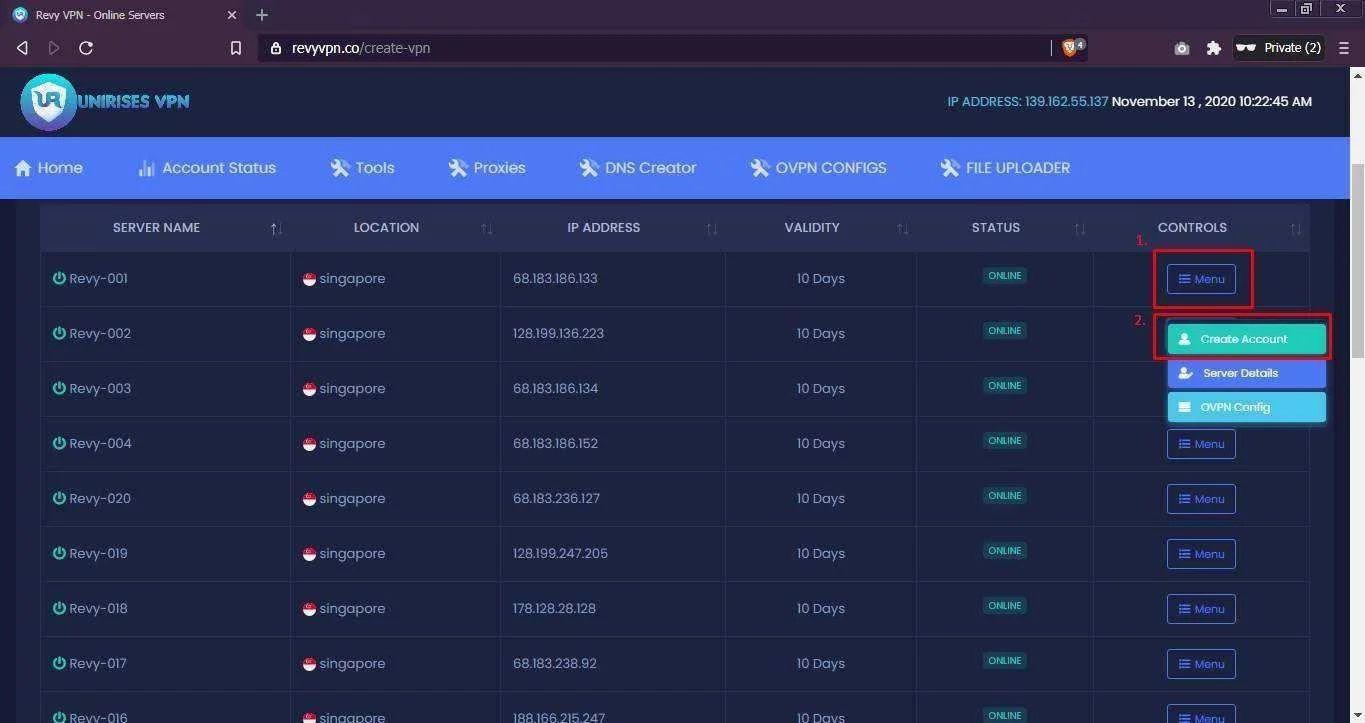Choose Create Account from the open menu
The image size is (1365, 723).
pyautogui.click(x=1246, y=339)
